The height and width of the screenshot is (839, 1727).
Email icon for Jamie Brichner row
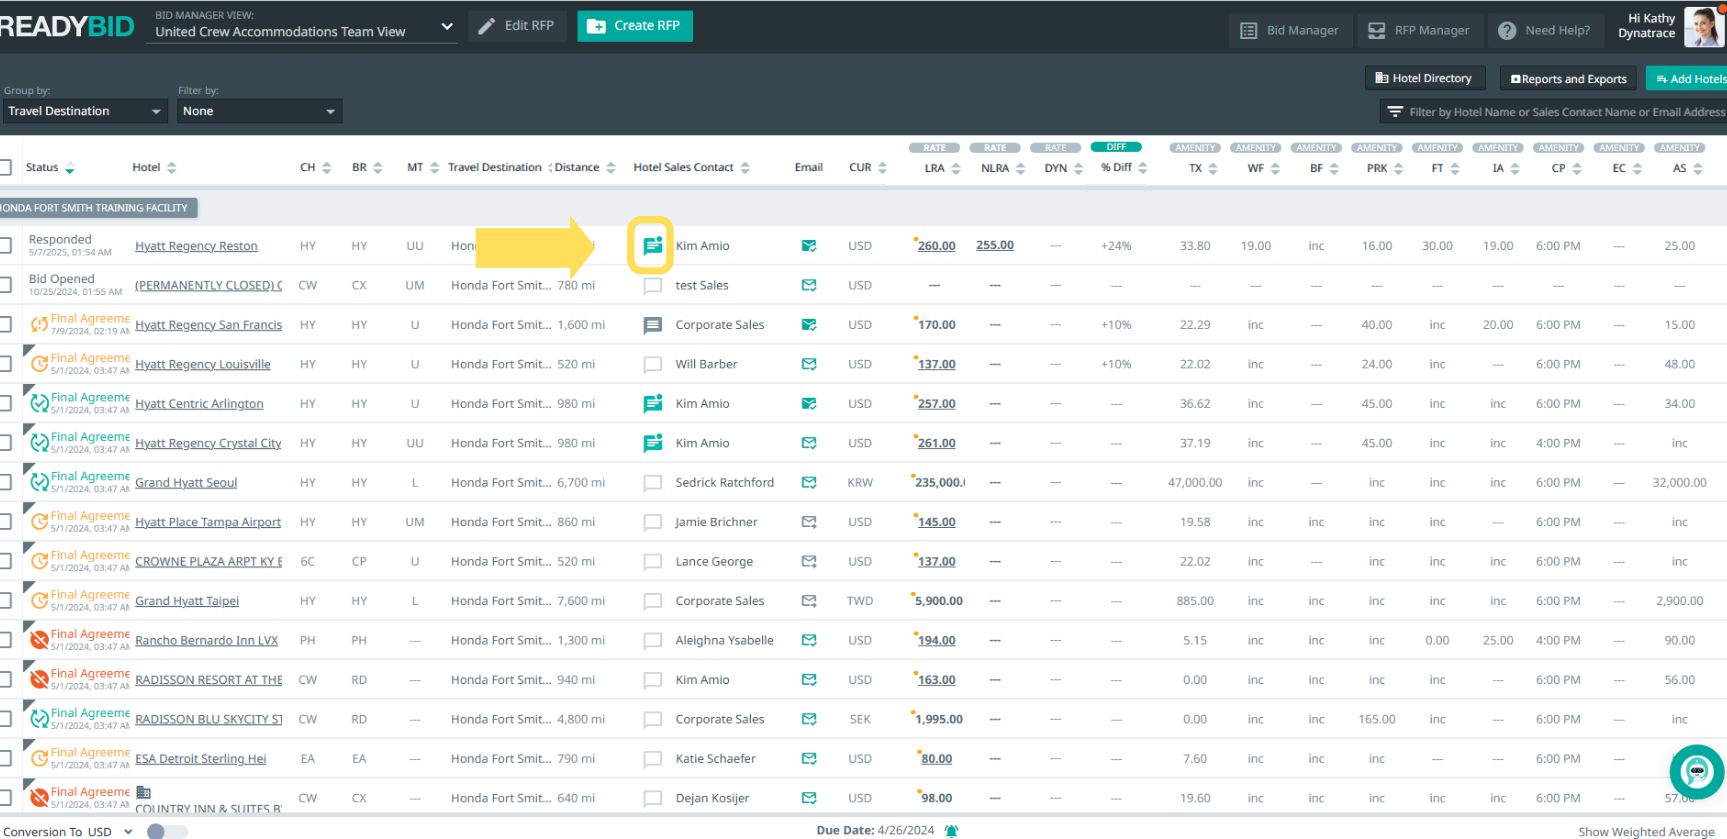tap(809, 522)
